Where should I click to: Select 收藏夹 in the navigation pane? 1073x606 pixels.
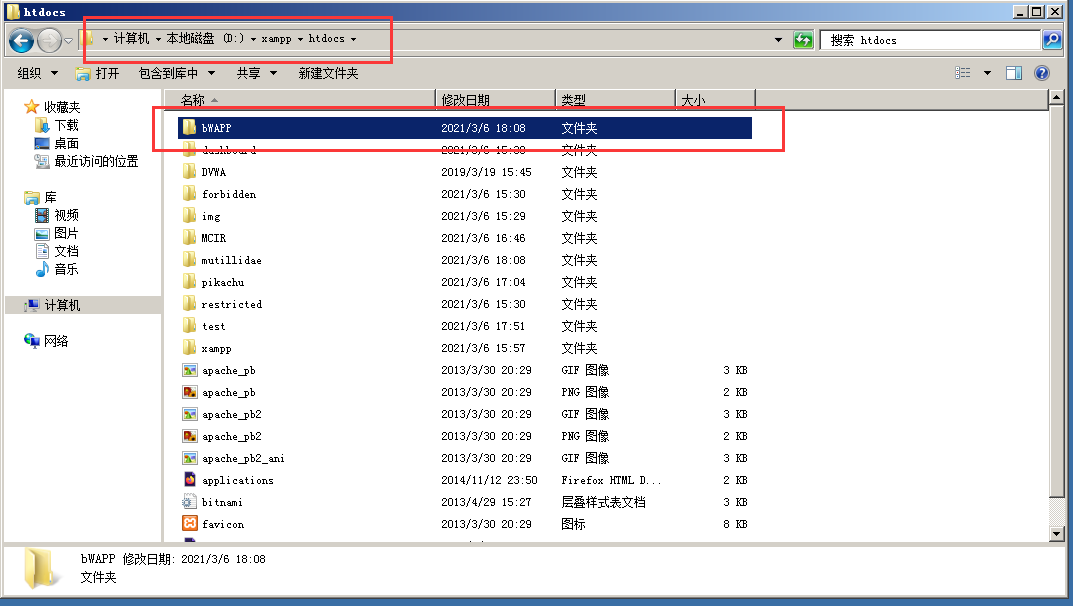coord(62,107)
